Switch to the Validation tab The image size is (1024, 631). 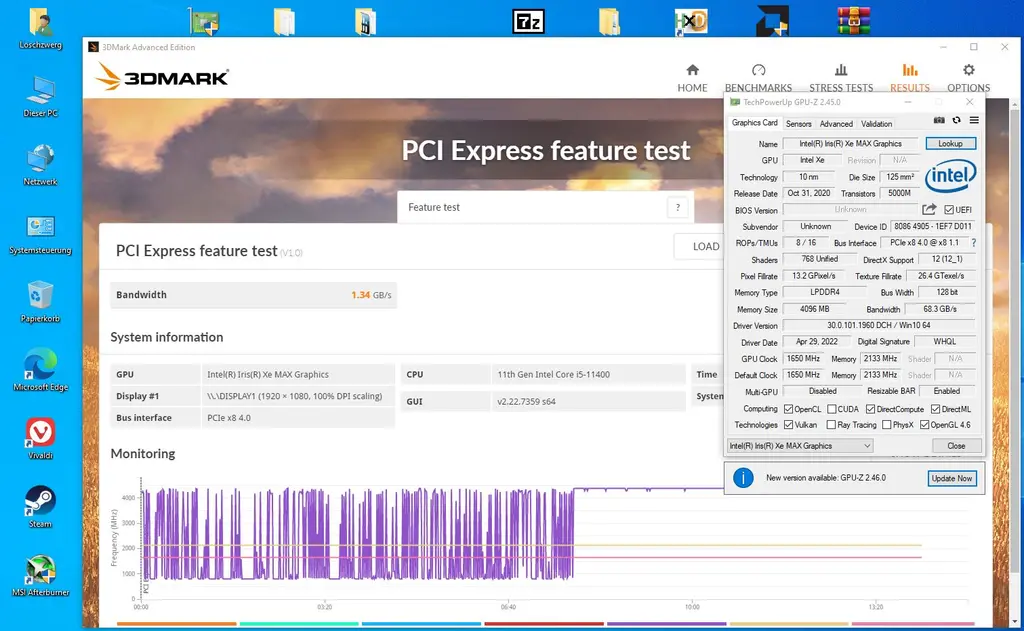(876, 124)
